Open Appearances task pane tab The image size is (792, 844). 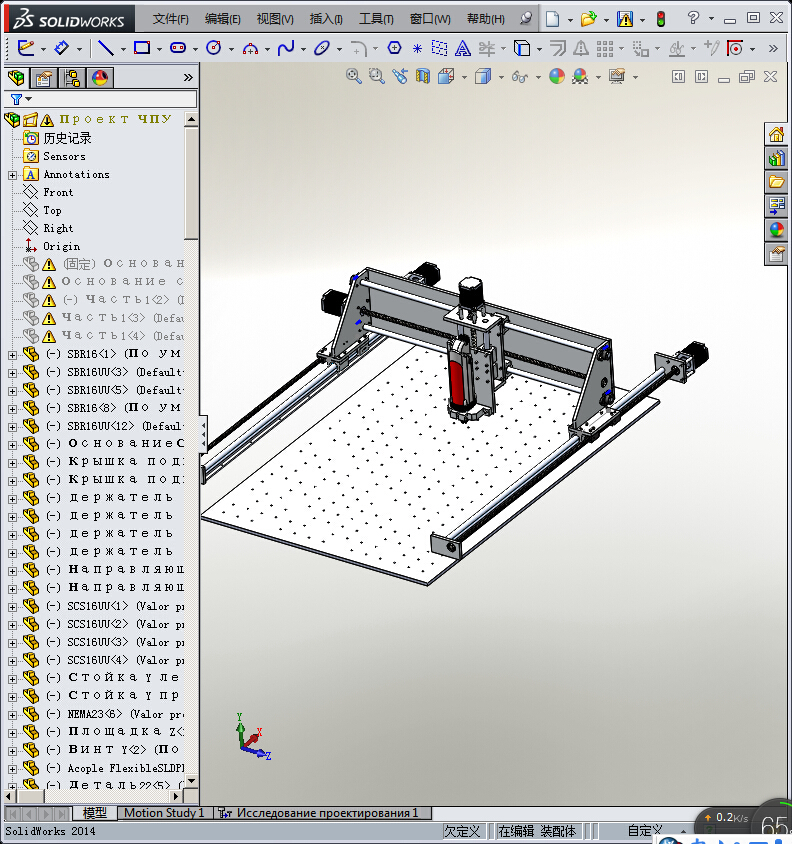776,230
